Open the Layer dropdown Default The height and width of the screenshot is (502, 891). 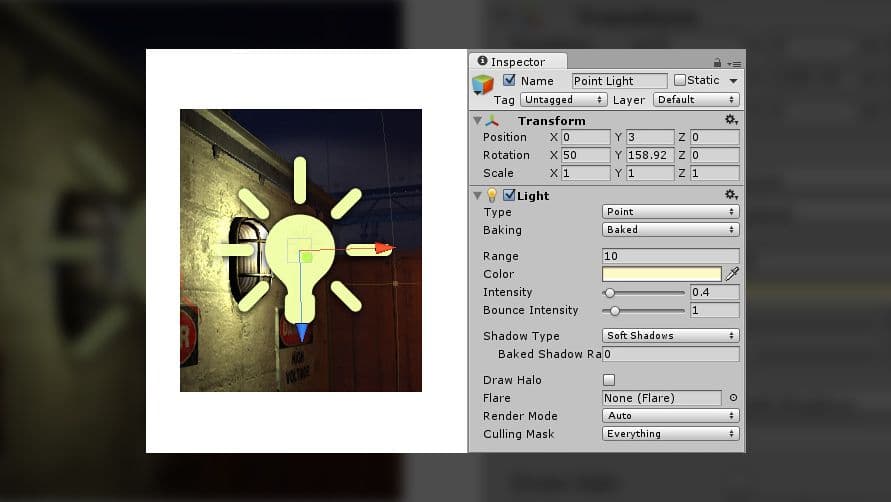pyautogui.click(x=696, y=99)
